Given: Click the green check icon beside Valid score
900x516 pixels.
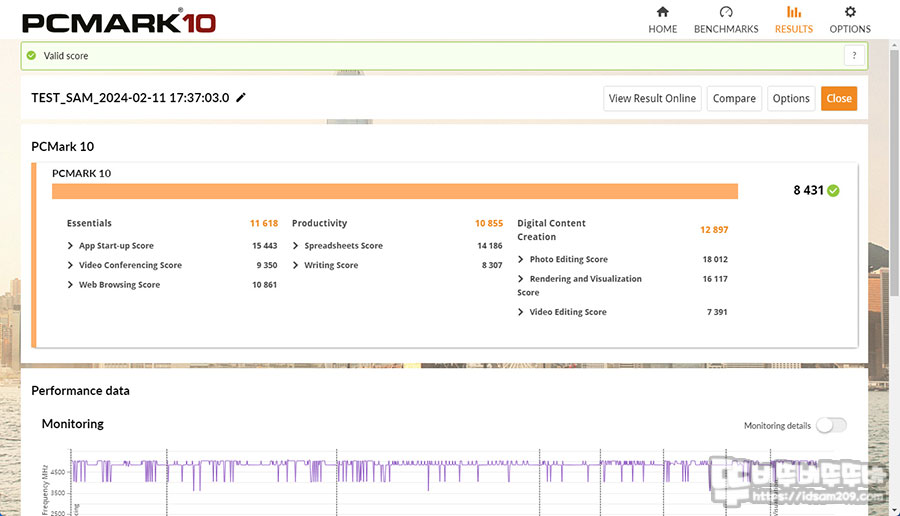Looking at the screenshot, I should coord(32,56).
